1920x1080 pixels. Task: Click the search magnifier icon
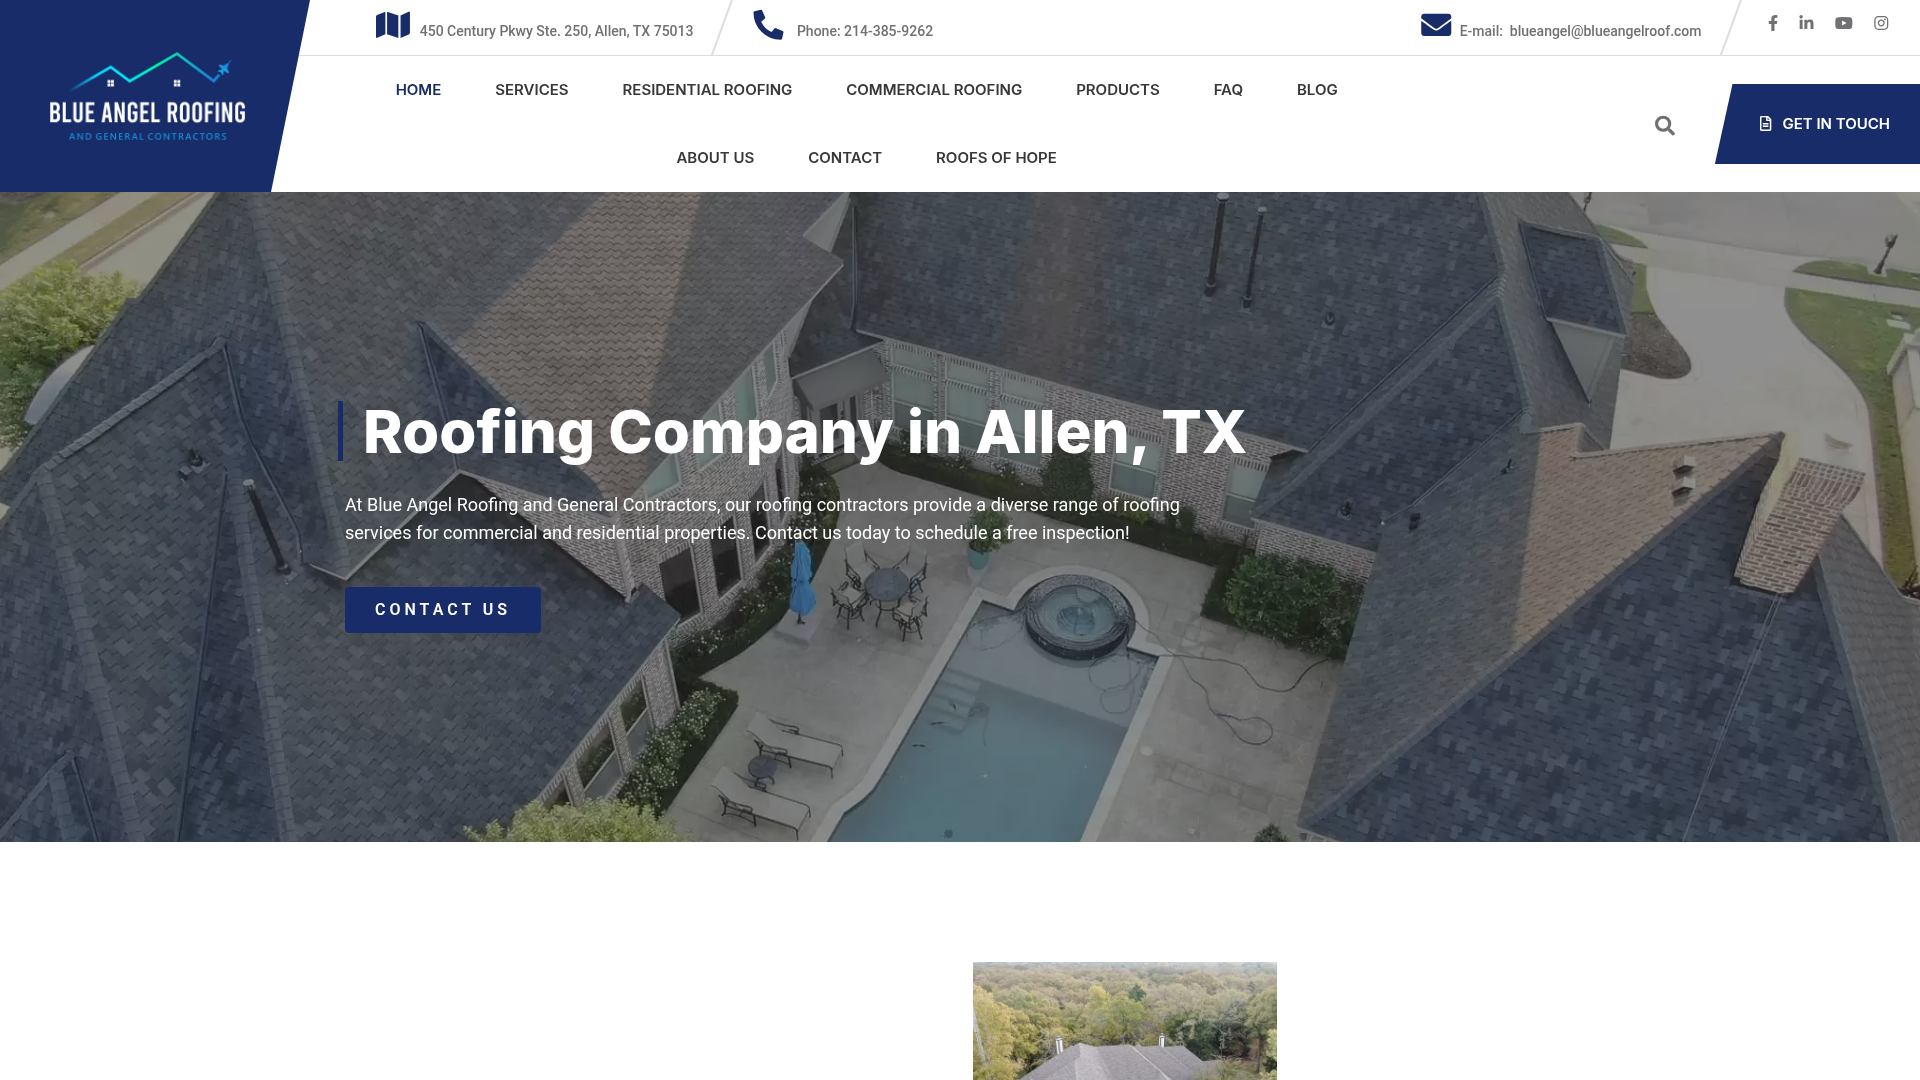1664,125
